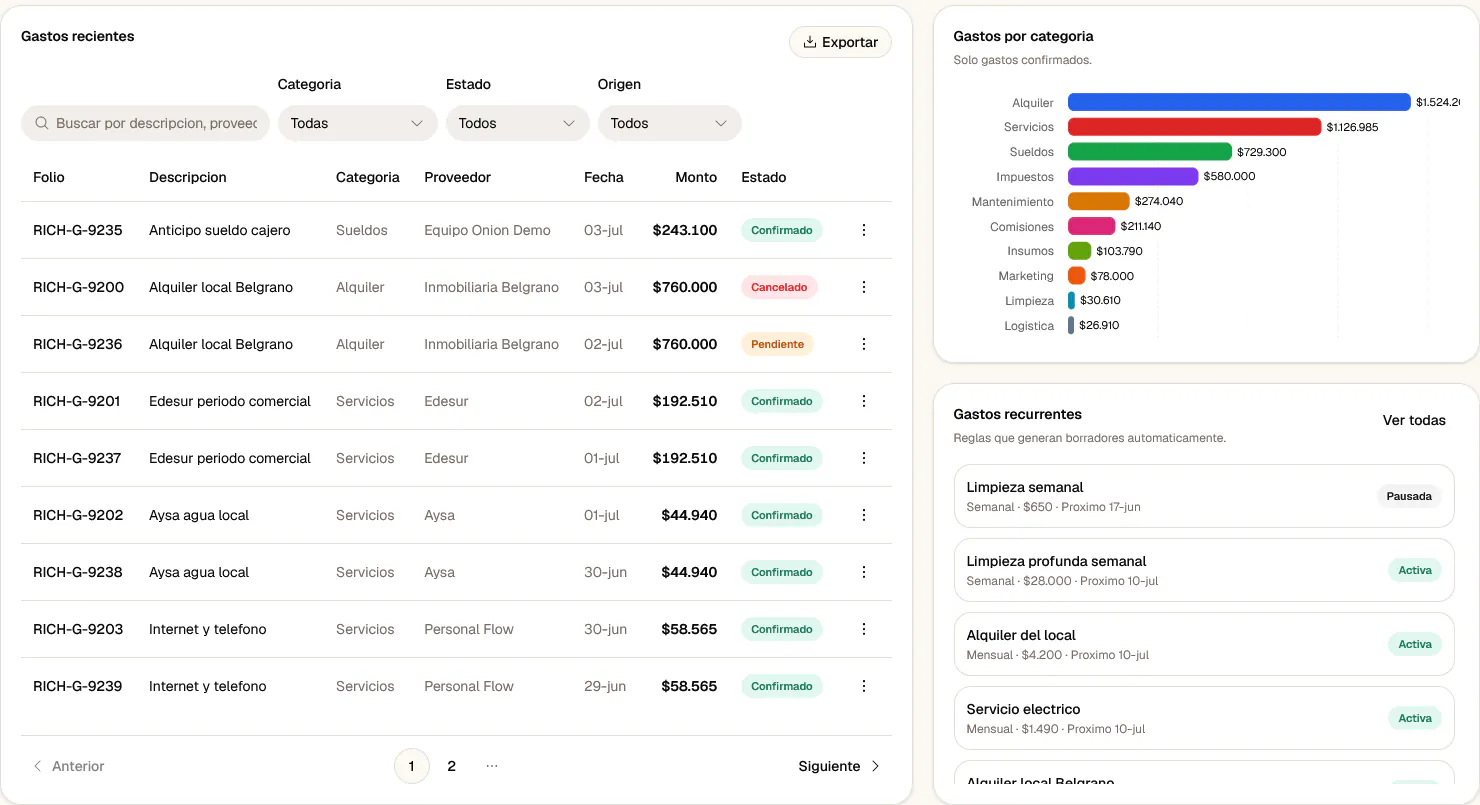
Task: Click Anticipo sueldo cajero description
Action: pyautogui.click(x=220, y=230)
